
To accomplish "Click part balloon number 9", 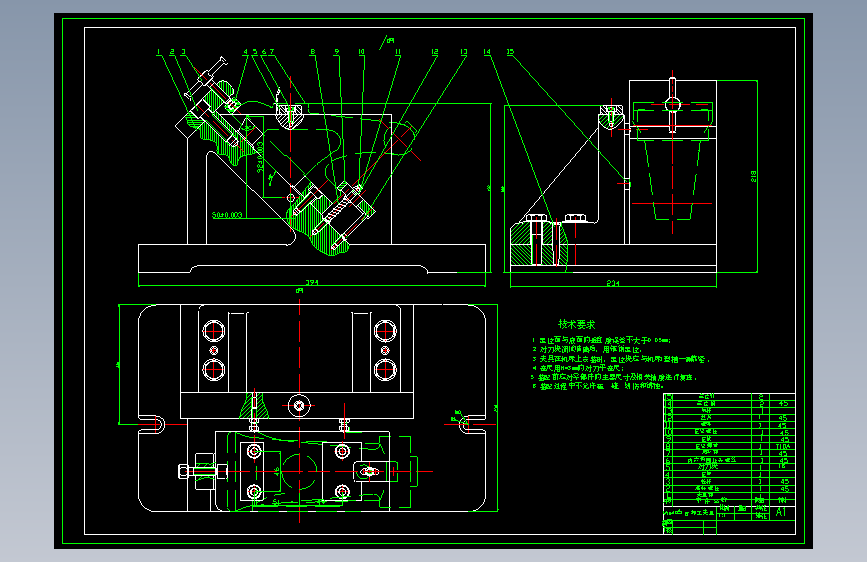I will point(337,52).
